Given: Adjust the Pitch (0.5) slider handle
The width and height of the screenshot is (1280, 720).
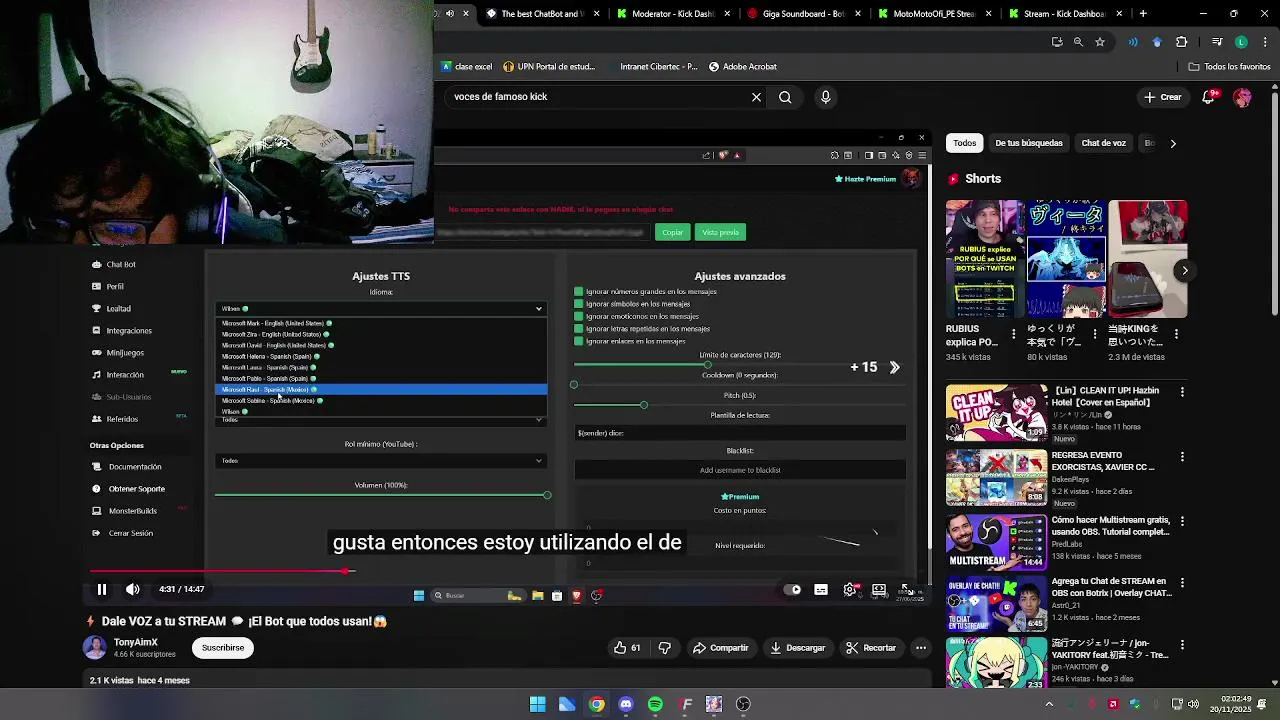Looking at the screenshot, I should pyautogui.click(x=644, y=405).
